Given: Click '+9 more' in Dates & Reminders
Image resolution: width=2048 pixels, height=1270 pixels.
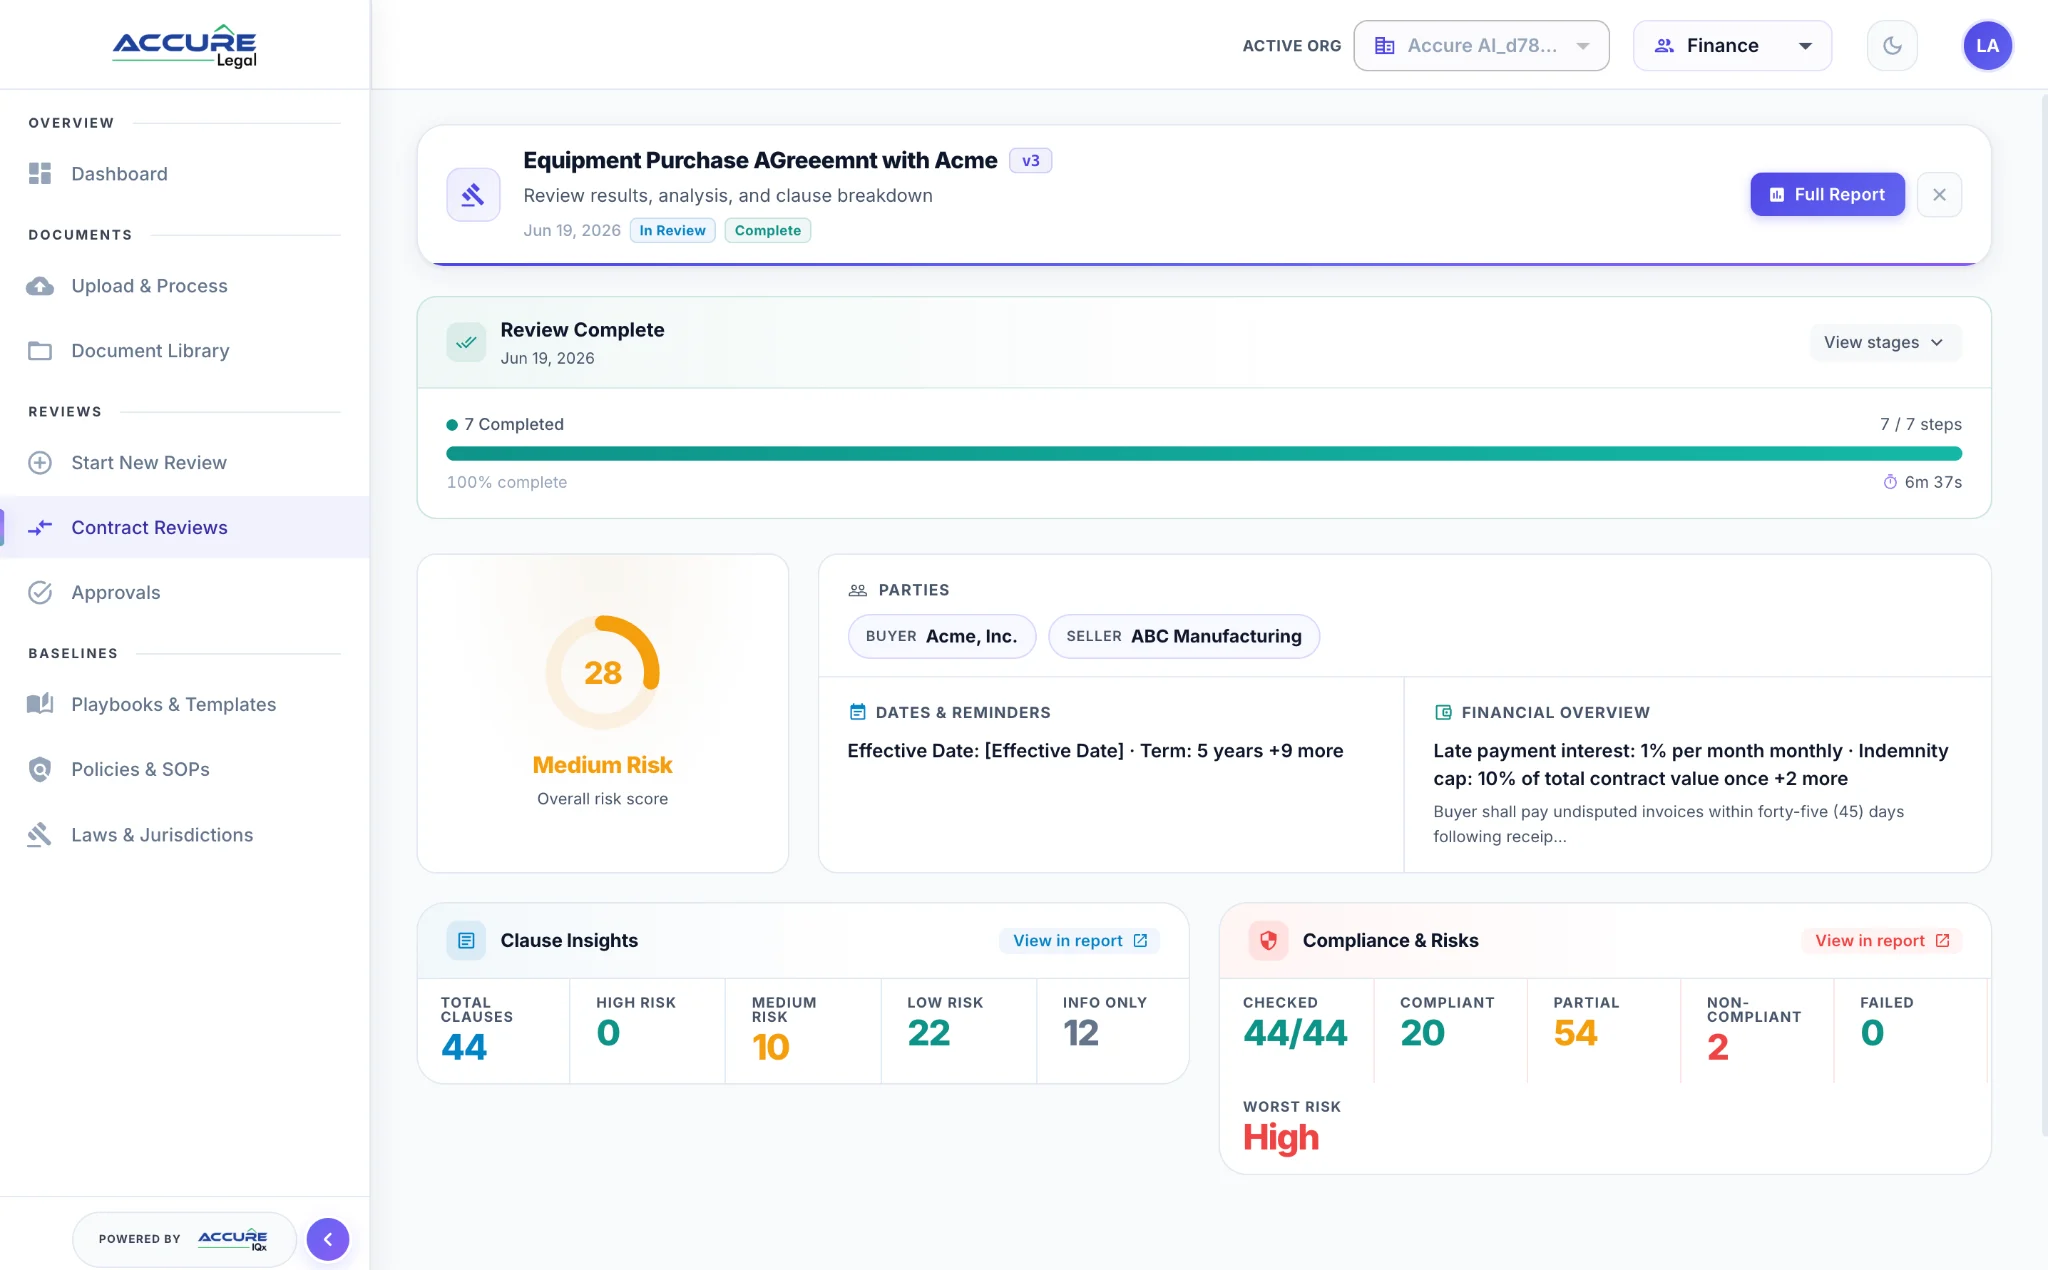Looking at the screenshot, I should pyautogui.click(x=1306, y=751).
